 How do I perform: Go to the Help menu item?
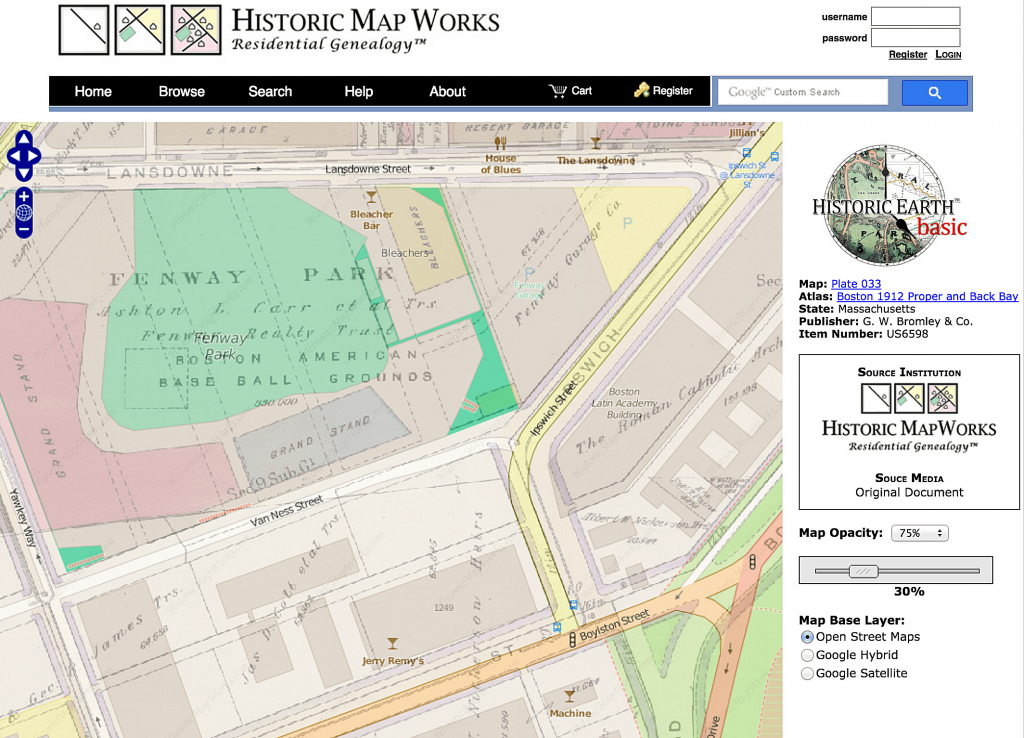pos(358,91)
